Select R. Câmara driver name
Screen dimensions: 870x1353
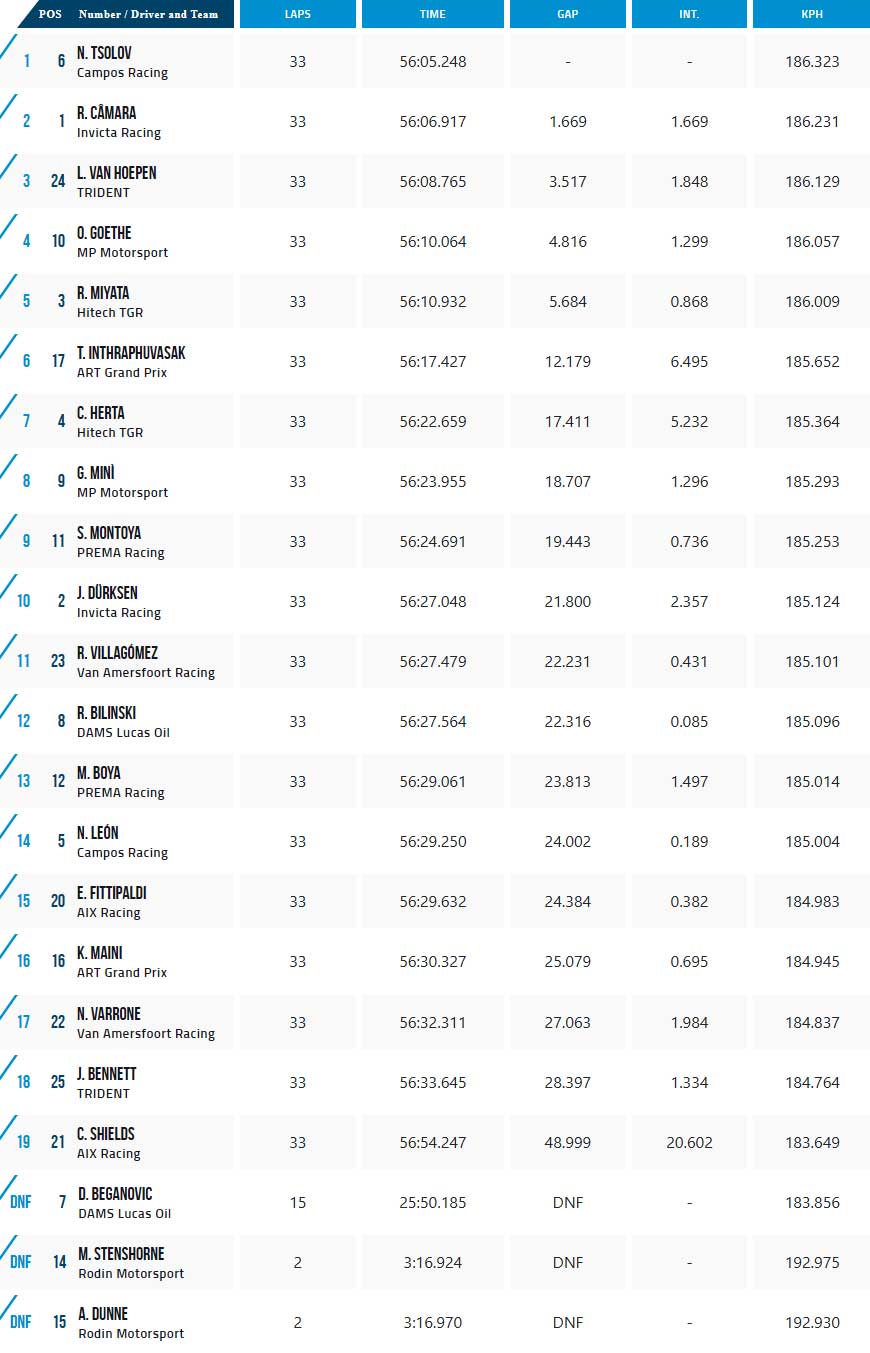click(106, 113)
